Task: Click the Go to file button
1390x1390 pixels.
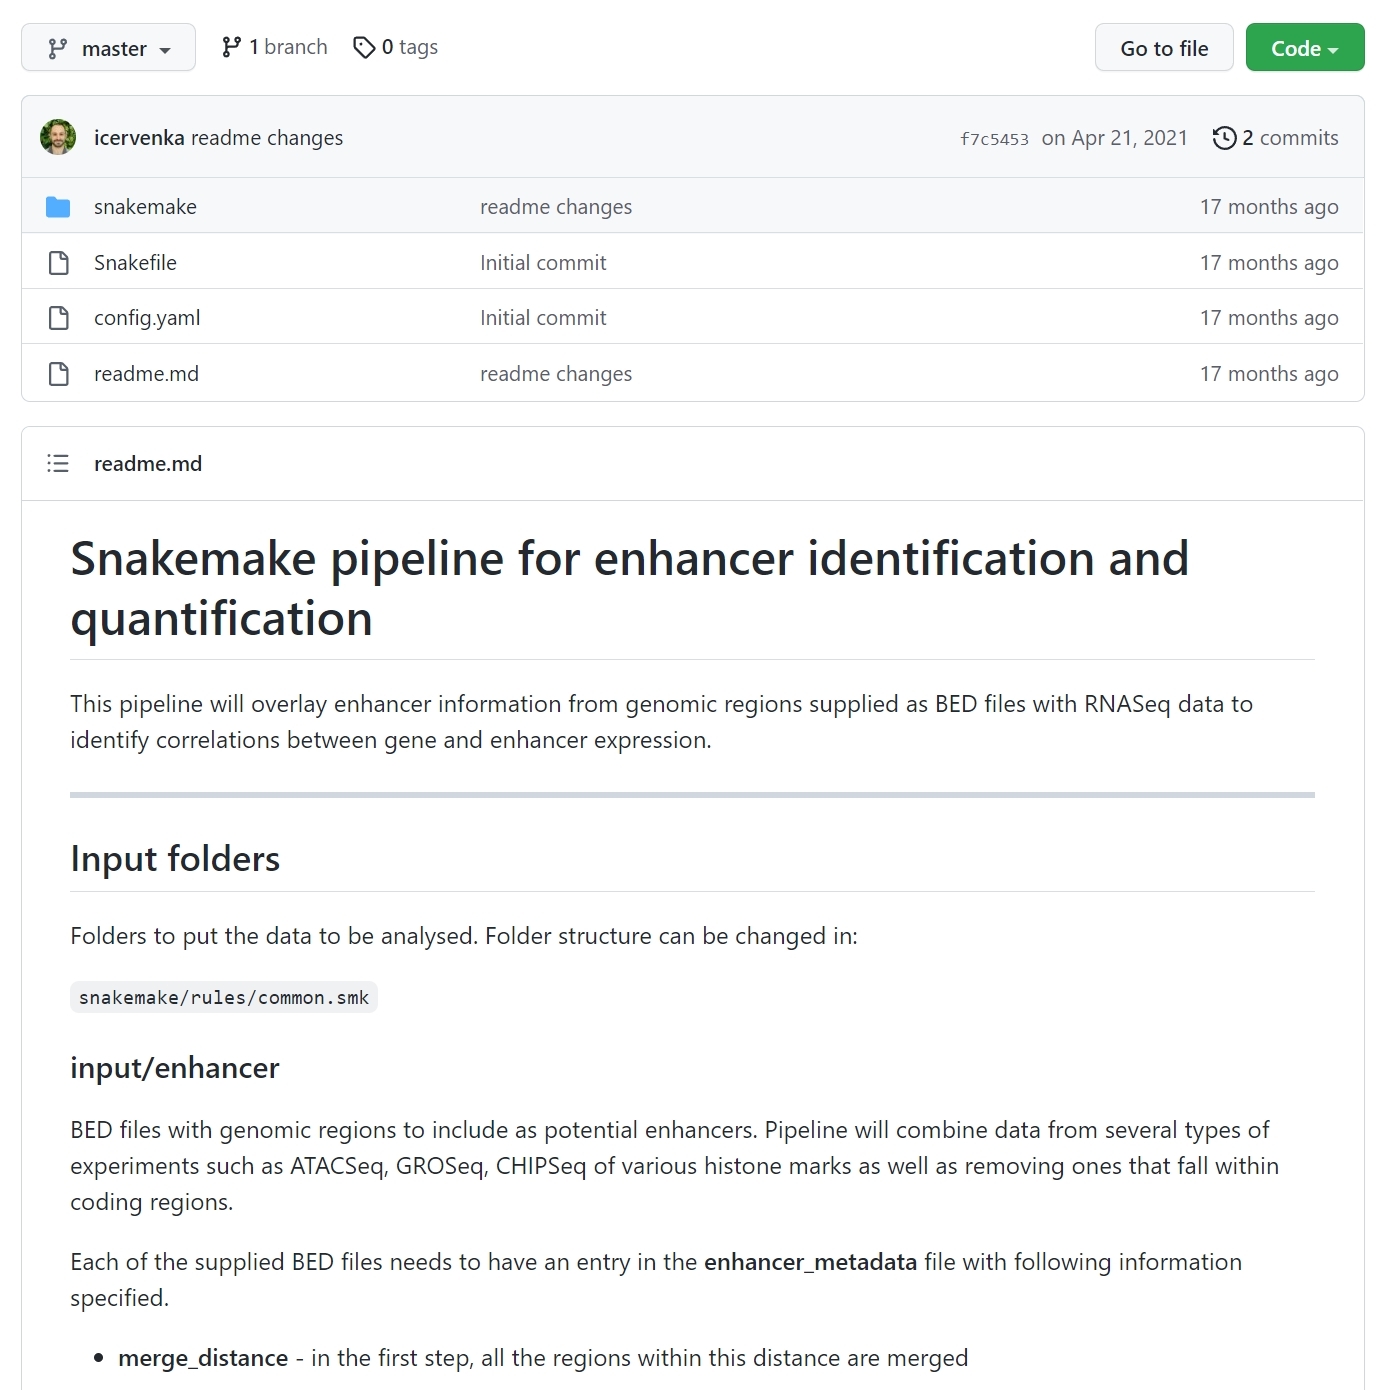Action: (1164, 48)
